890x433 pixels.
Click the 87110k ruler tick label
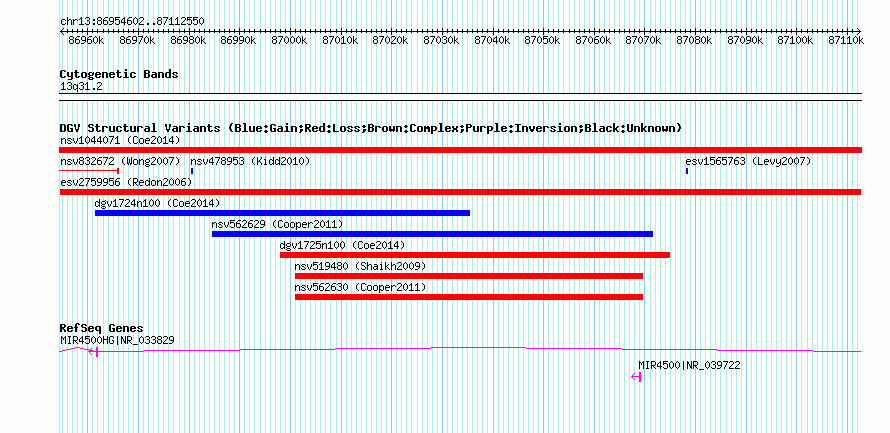[x=846, y=40]
